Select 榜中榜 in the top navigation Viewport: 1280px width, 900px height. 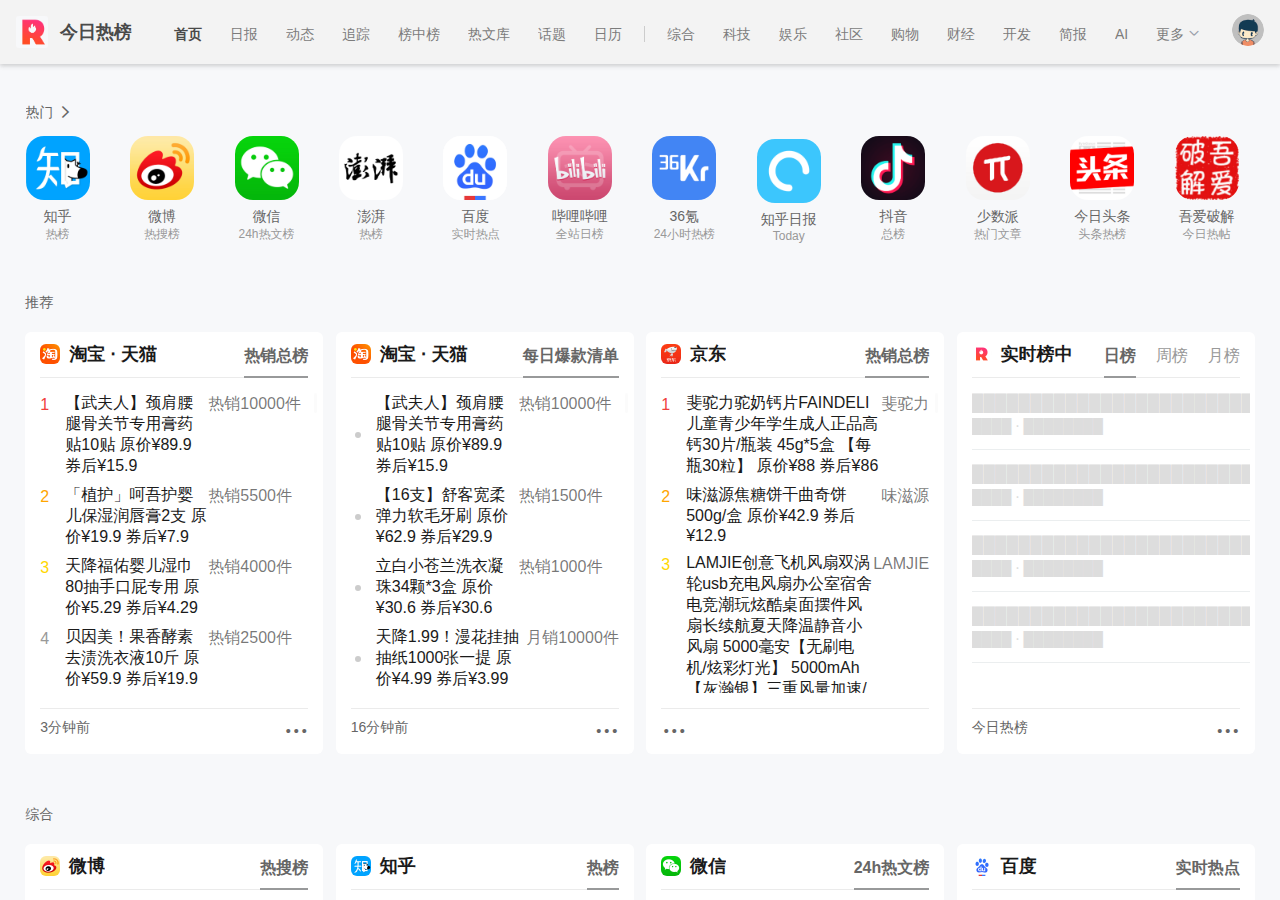coord(419,34)
